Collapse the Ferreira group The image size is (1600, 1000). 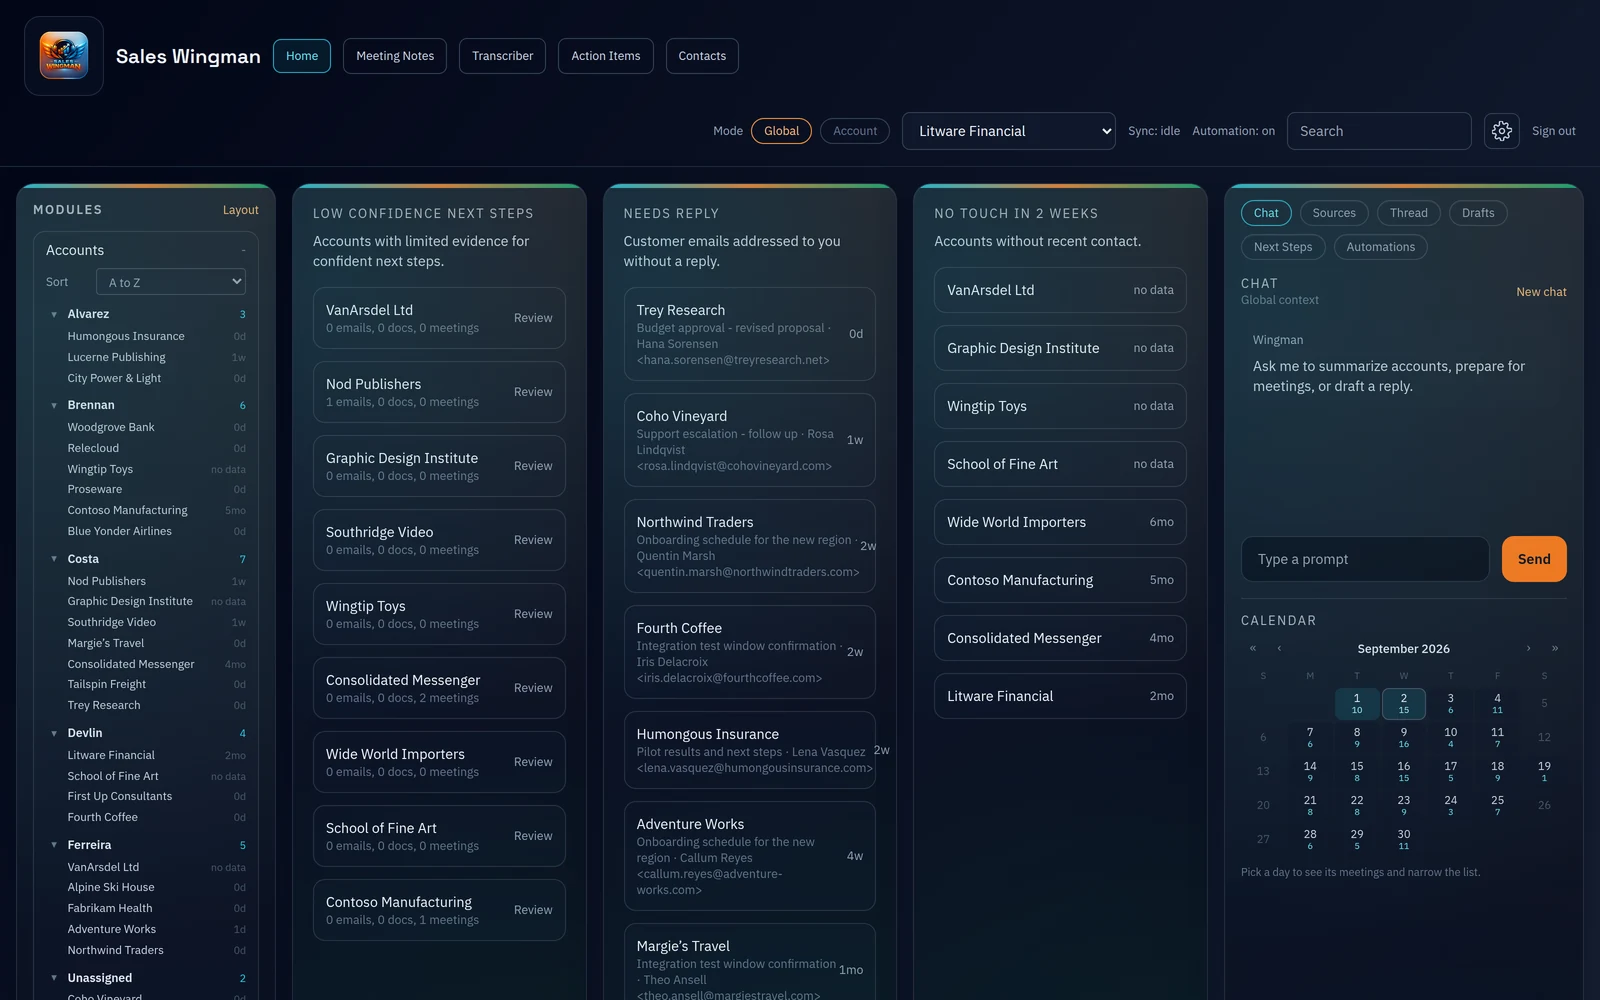coord(54,845)
